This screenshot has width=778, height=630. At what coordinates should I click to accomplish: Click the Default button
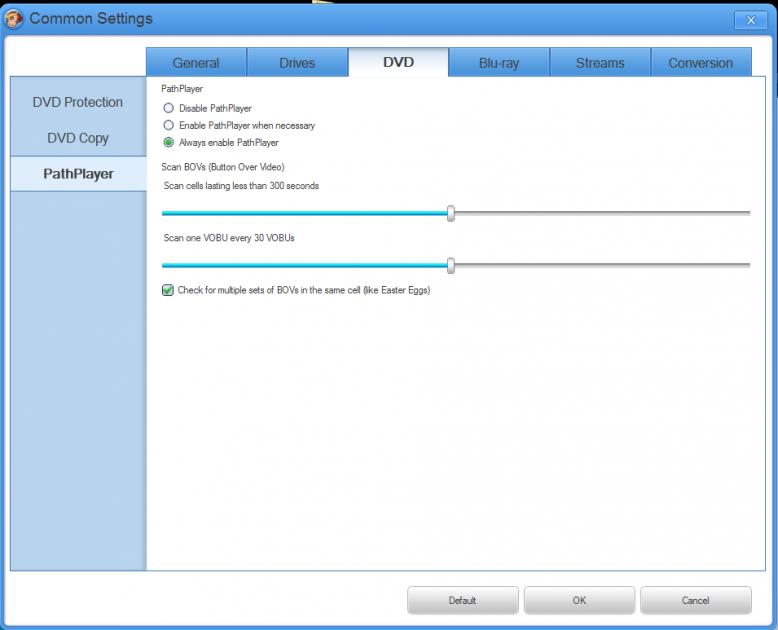[462, 600]
